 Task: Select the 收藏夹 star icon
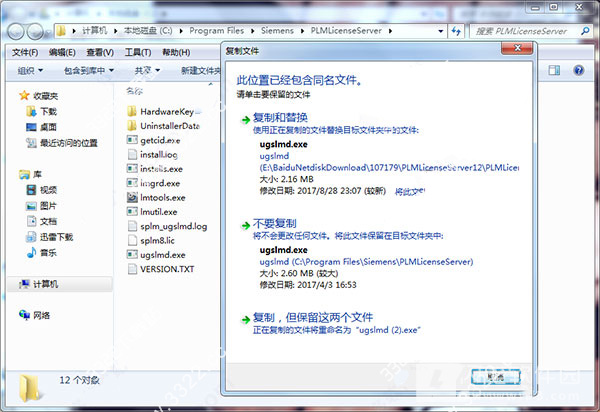click(24, 96)
